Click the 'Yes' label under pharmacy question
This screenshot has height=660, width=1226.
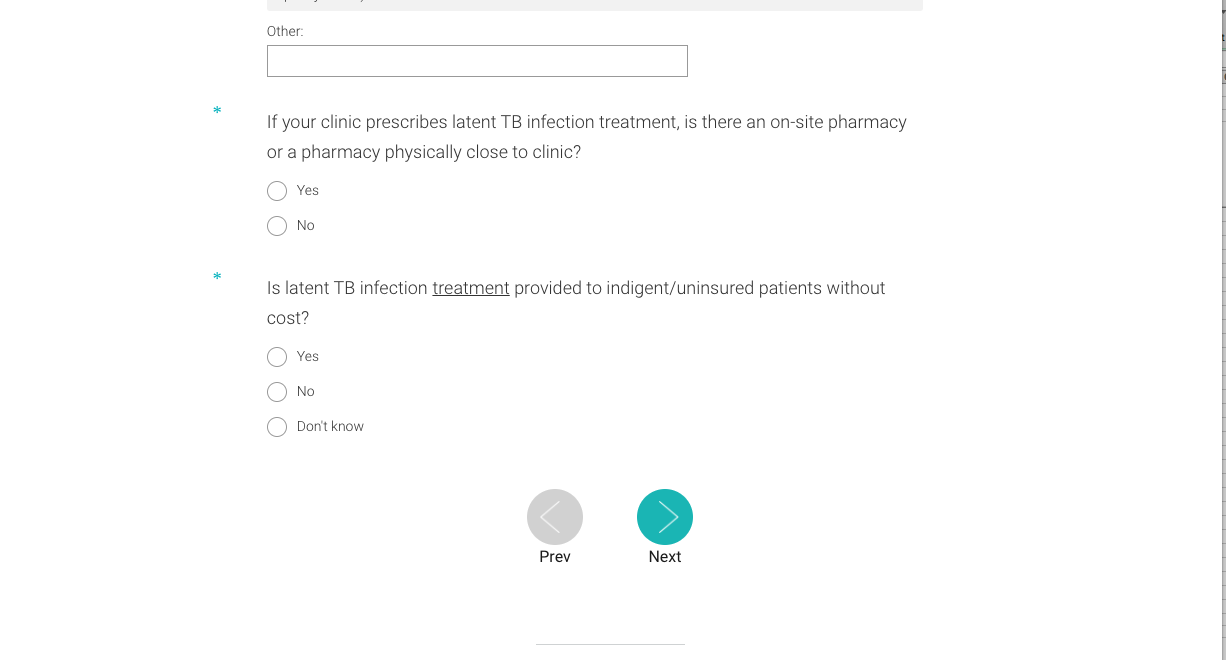pyautogui.click(x=308, y=191)
